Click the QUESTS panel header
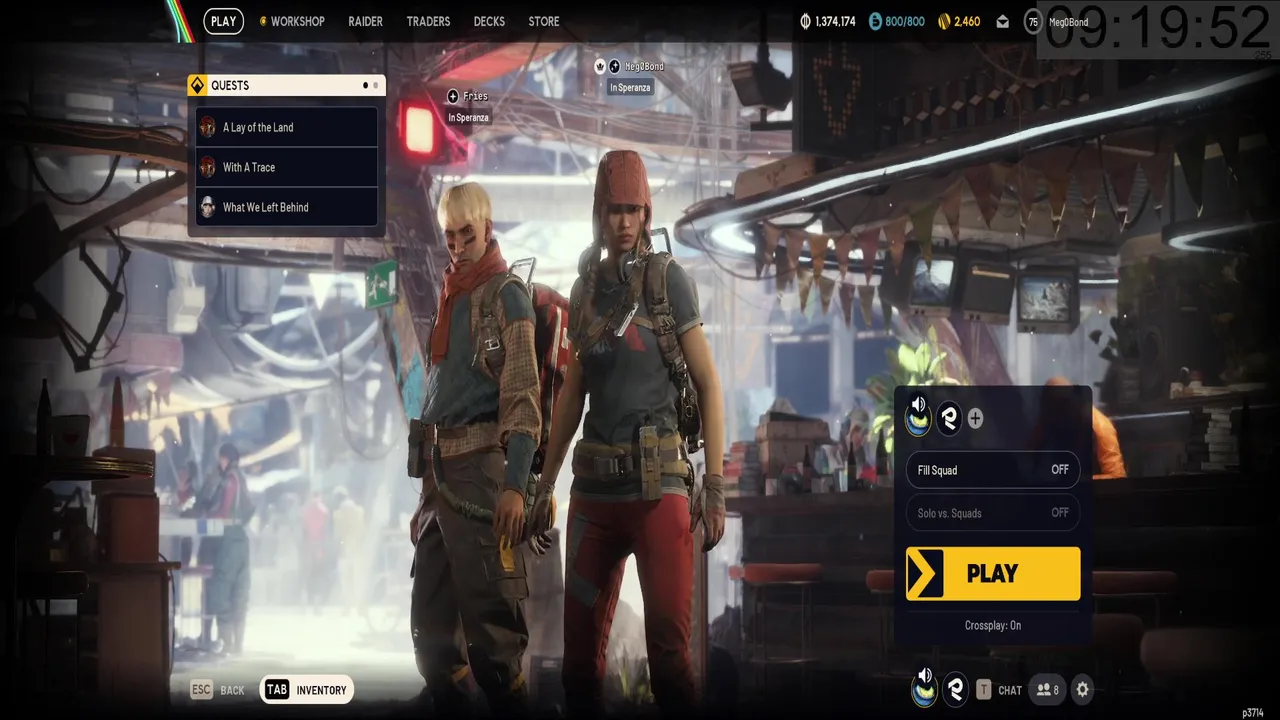 (x=286, y=85)
